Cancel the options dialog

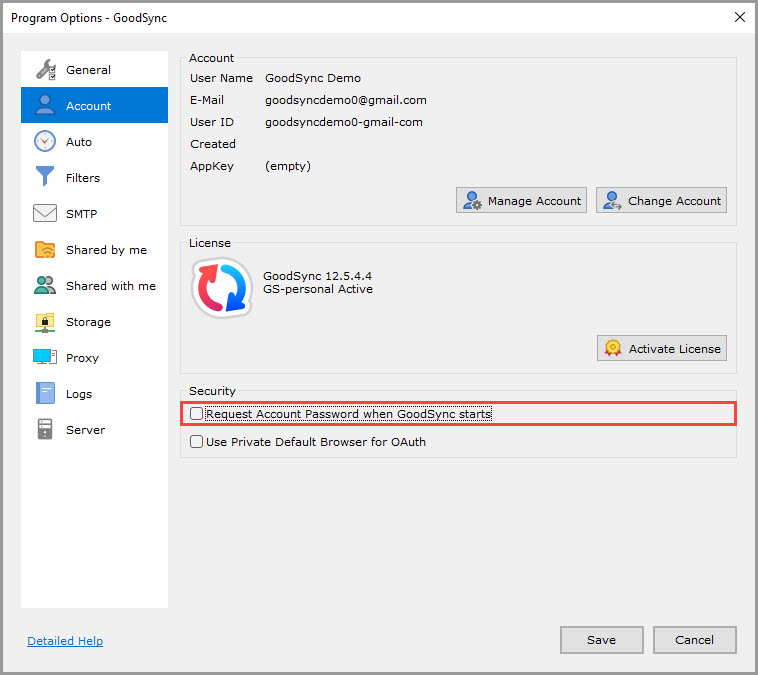(x=694, y=640)
